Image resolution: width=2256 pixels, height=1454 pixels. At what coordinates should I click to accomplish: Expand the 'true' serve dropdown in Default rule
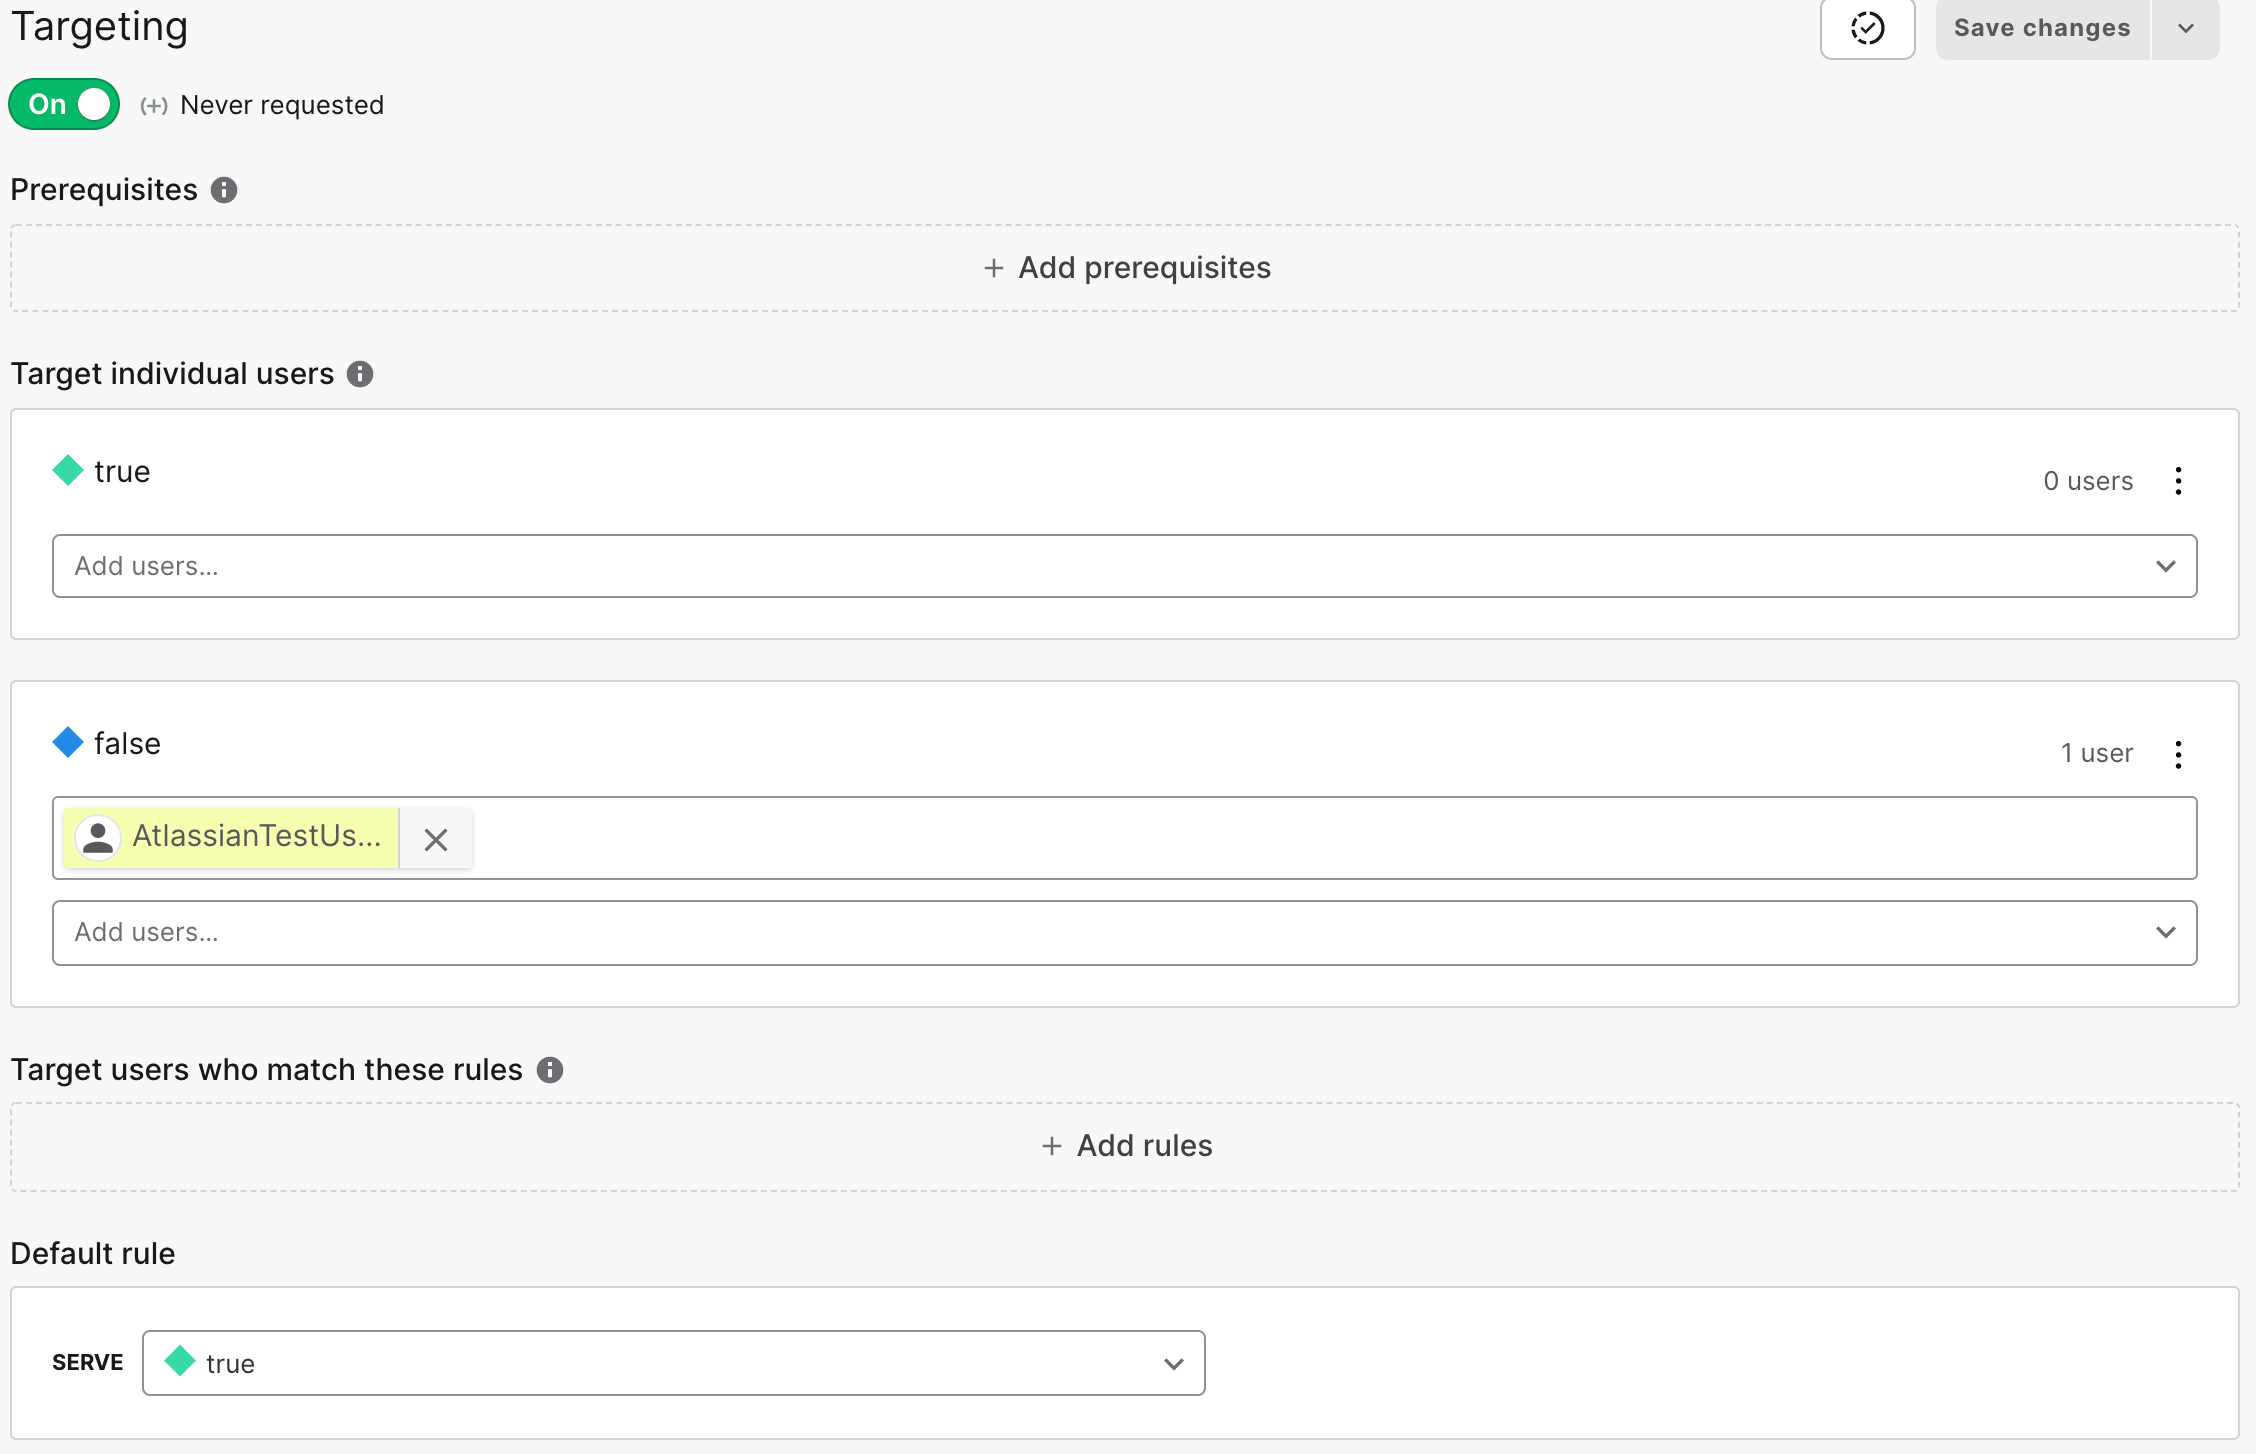(1172, 1364)
